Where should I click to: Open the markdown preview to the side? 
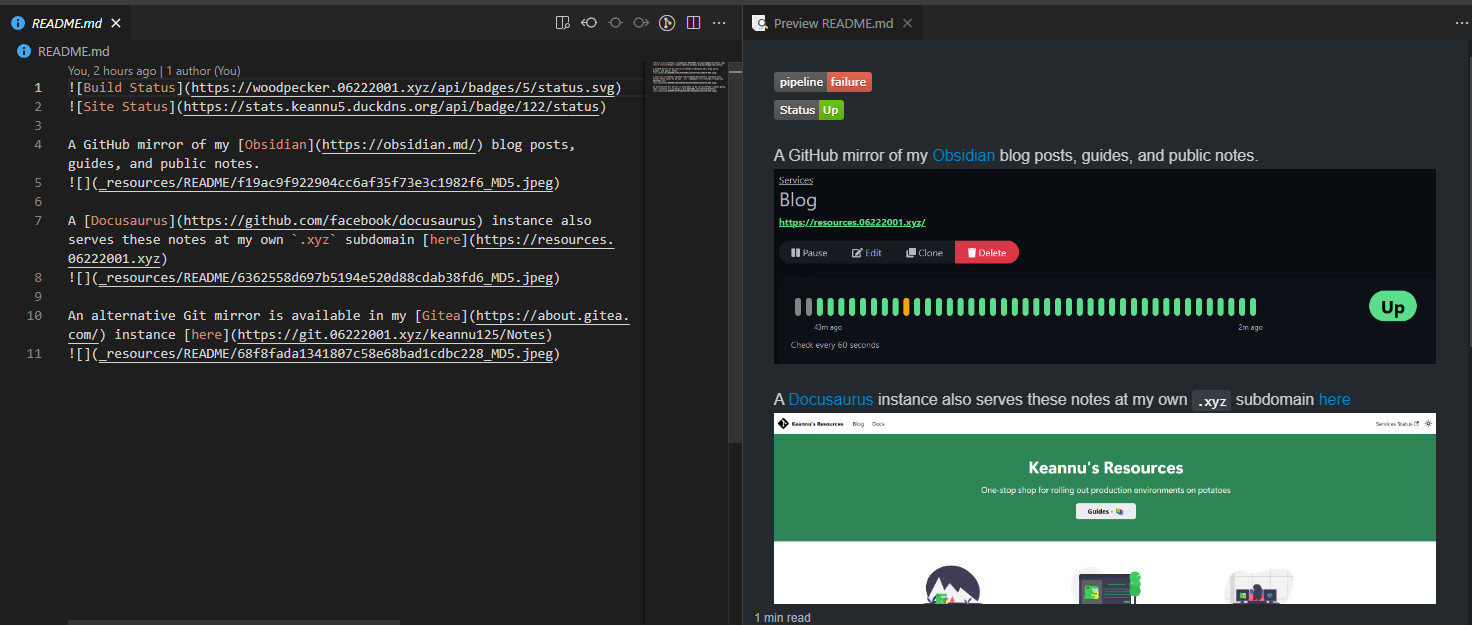(563, 23)
